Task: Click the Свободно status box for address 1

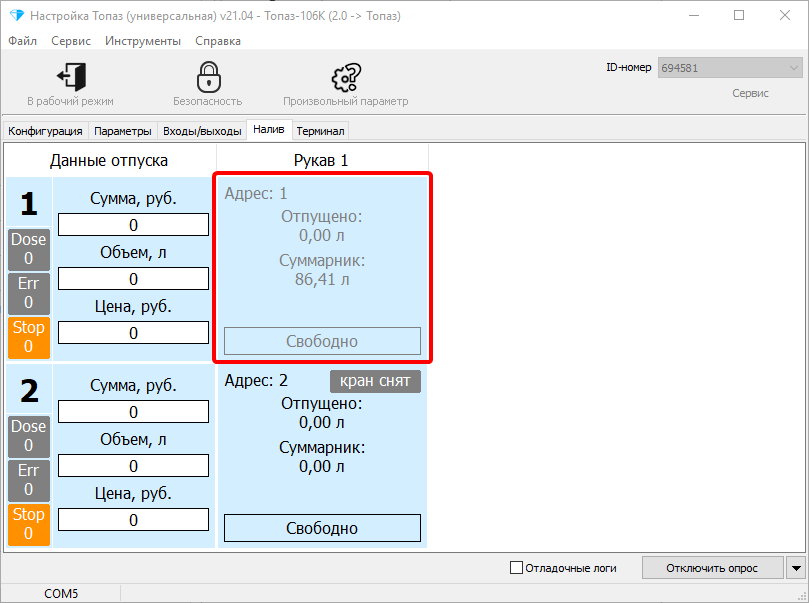Action: pos(322,341)
